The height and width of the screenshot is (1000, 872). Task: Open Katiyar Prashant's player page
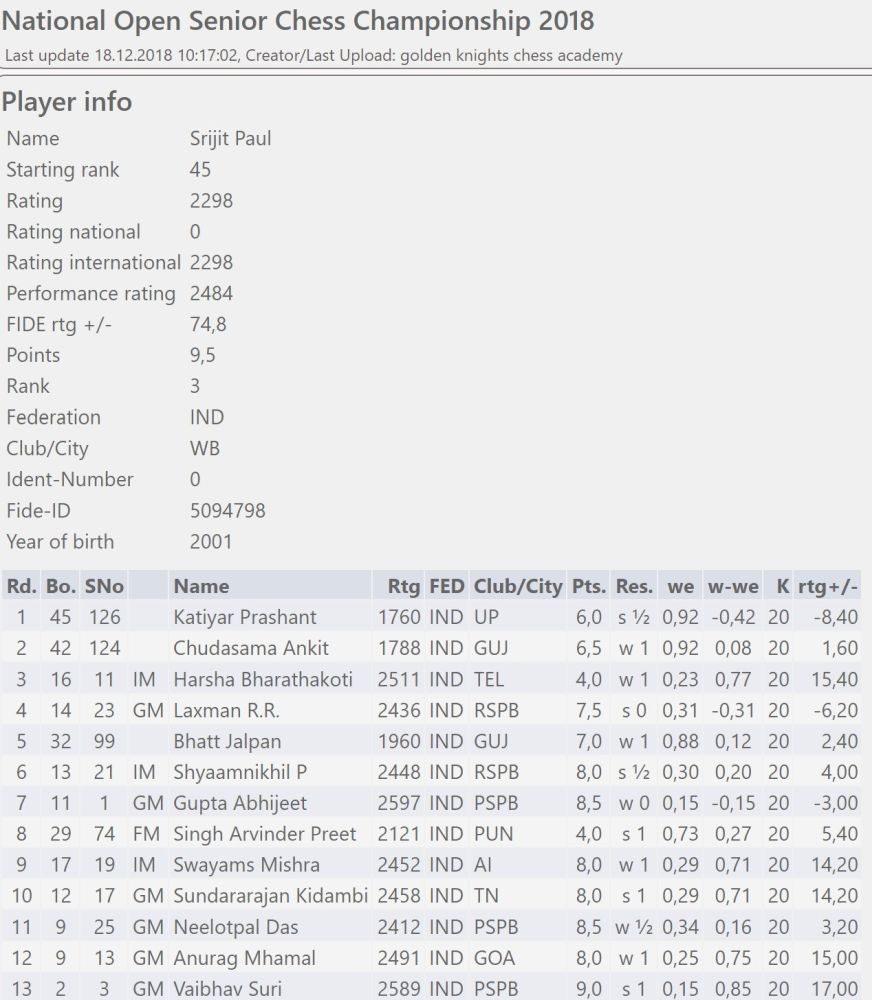[244, 617]
